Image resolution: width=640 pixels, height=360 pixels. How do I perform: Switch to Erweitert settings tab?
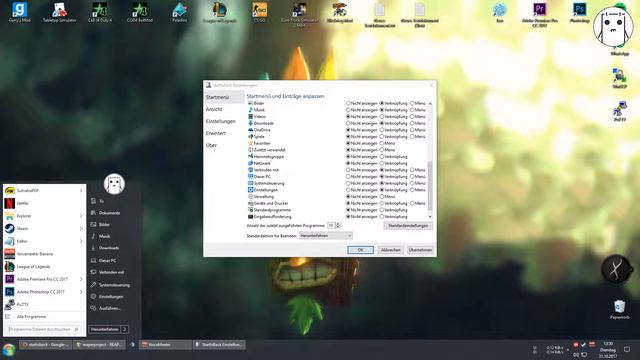click(x=224, y=133)
